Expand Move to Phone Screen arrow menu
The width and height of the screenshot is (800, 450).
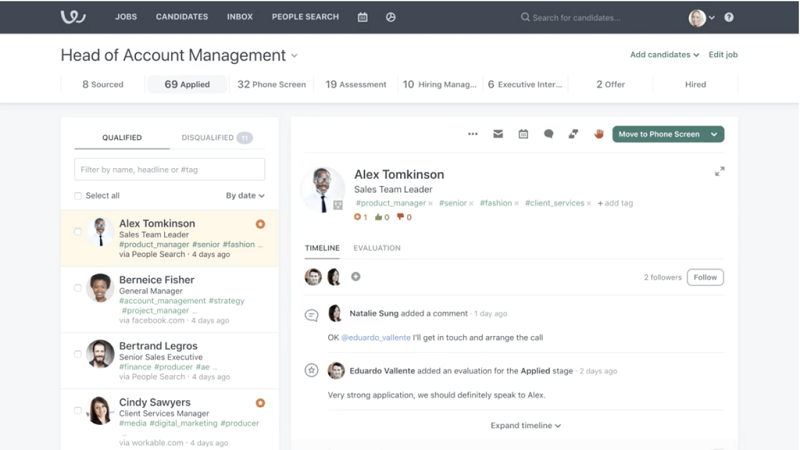(714, 134)
